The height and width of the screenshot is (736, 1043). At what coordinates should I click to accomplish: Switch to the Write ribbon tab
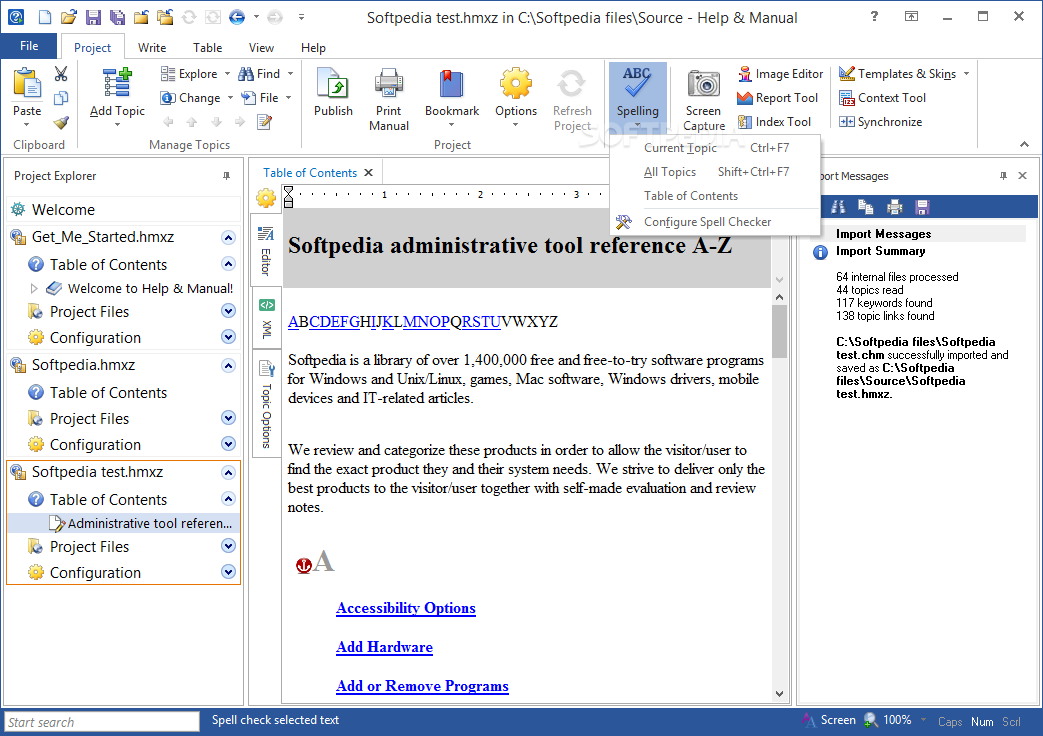pyautogui.click(x=152, y=48)
